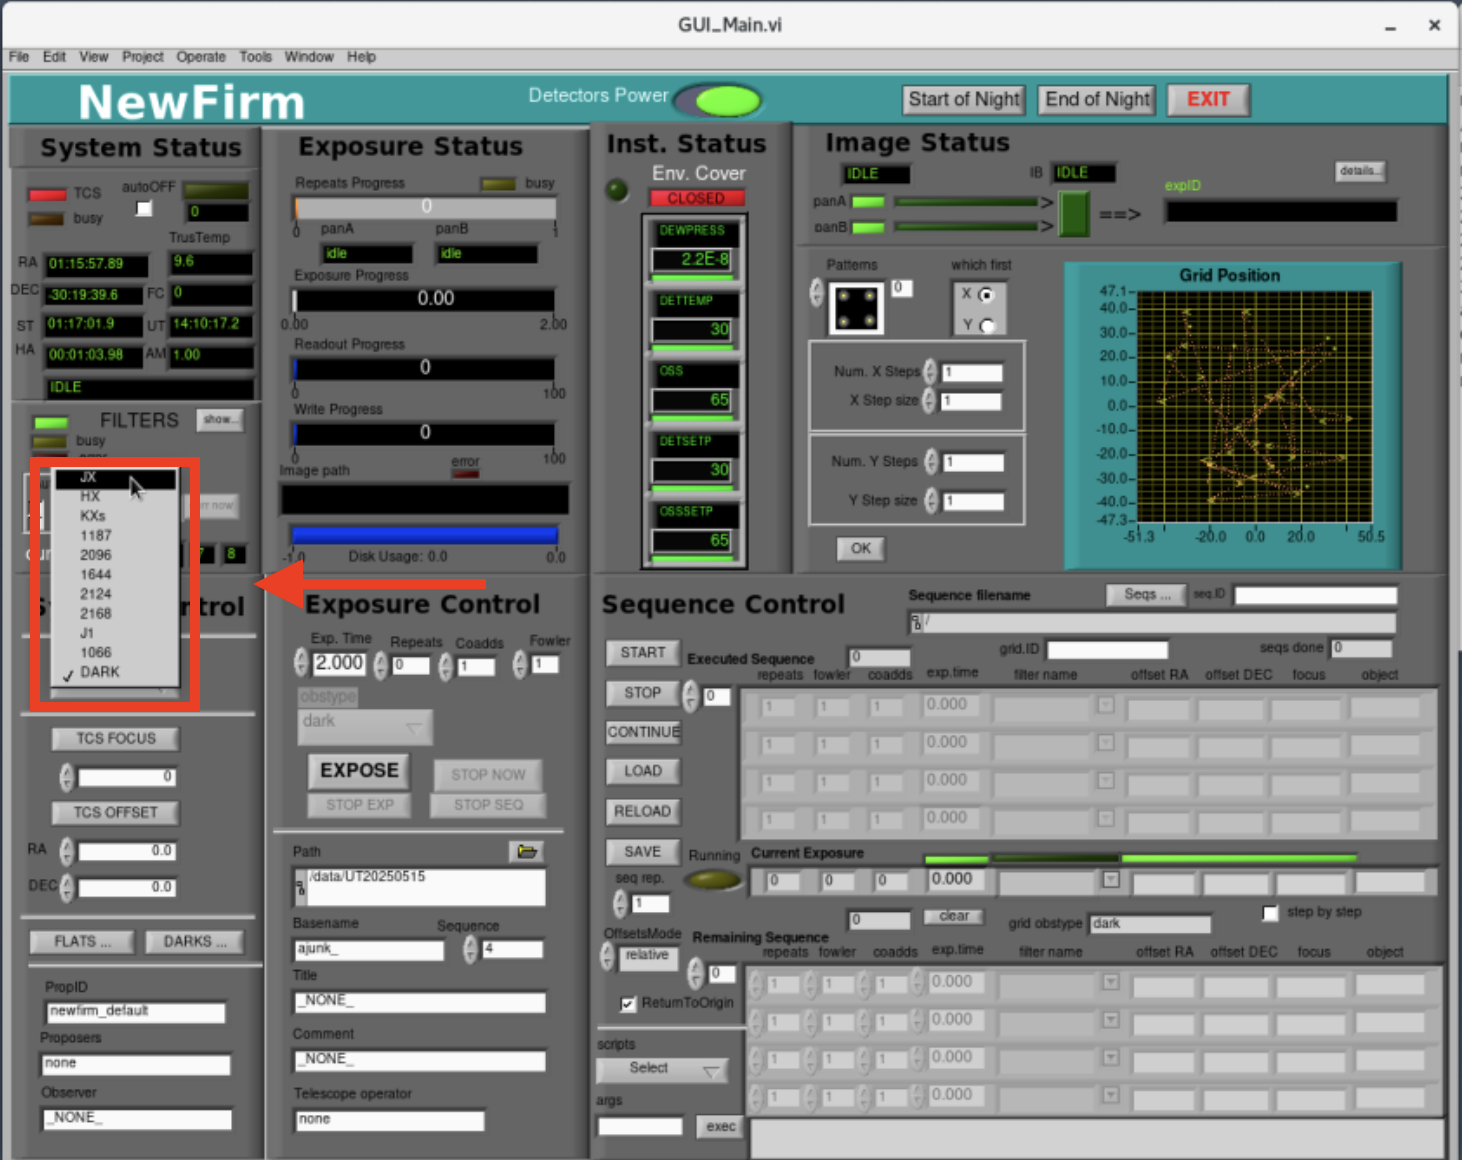Select the Y which-first radio button
1462x1160 pixels.
point(987,326)
